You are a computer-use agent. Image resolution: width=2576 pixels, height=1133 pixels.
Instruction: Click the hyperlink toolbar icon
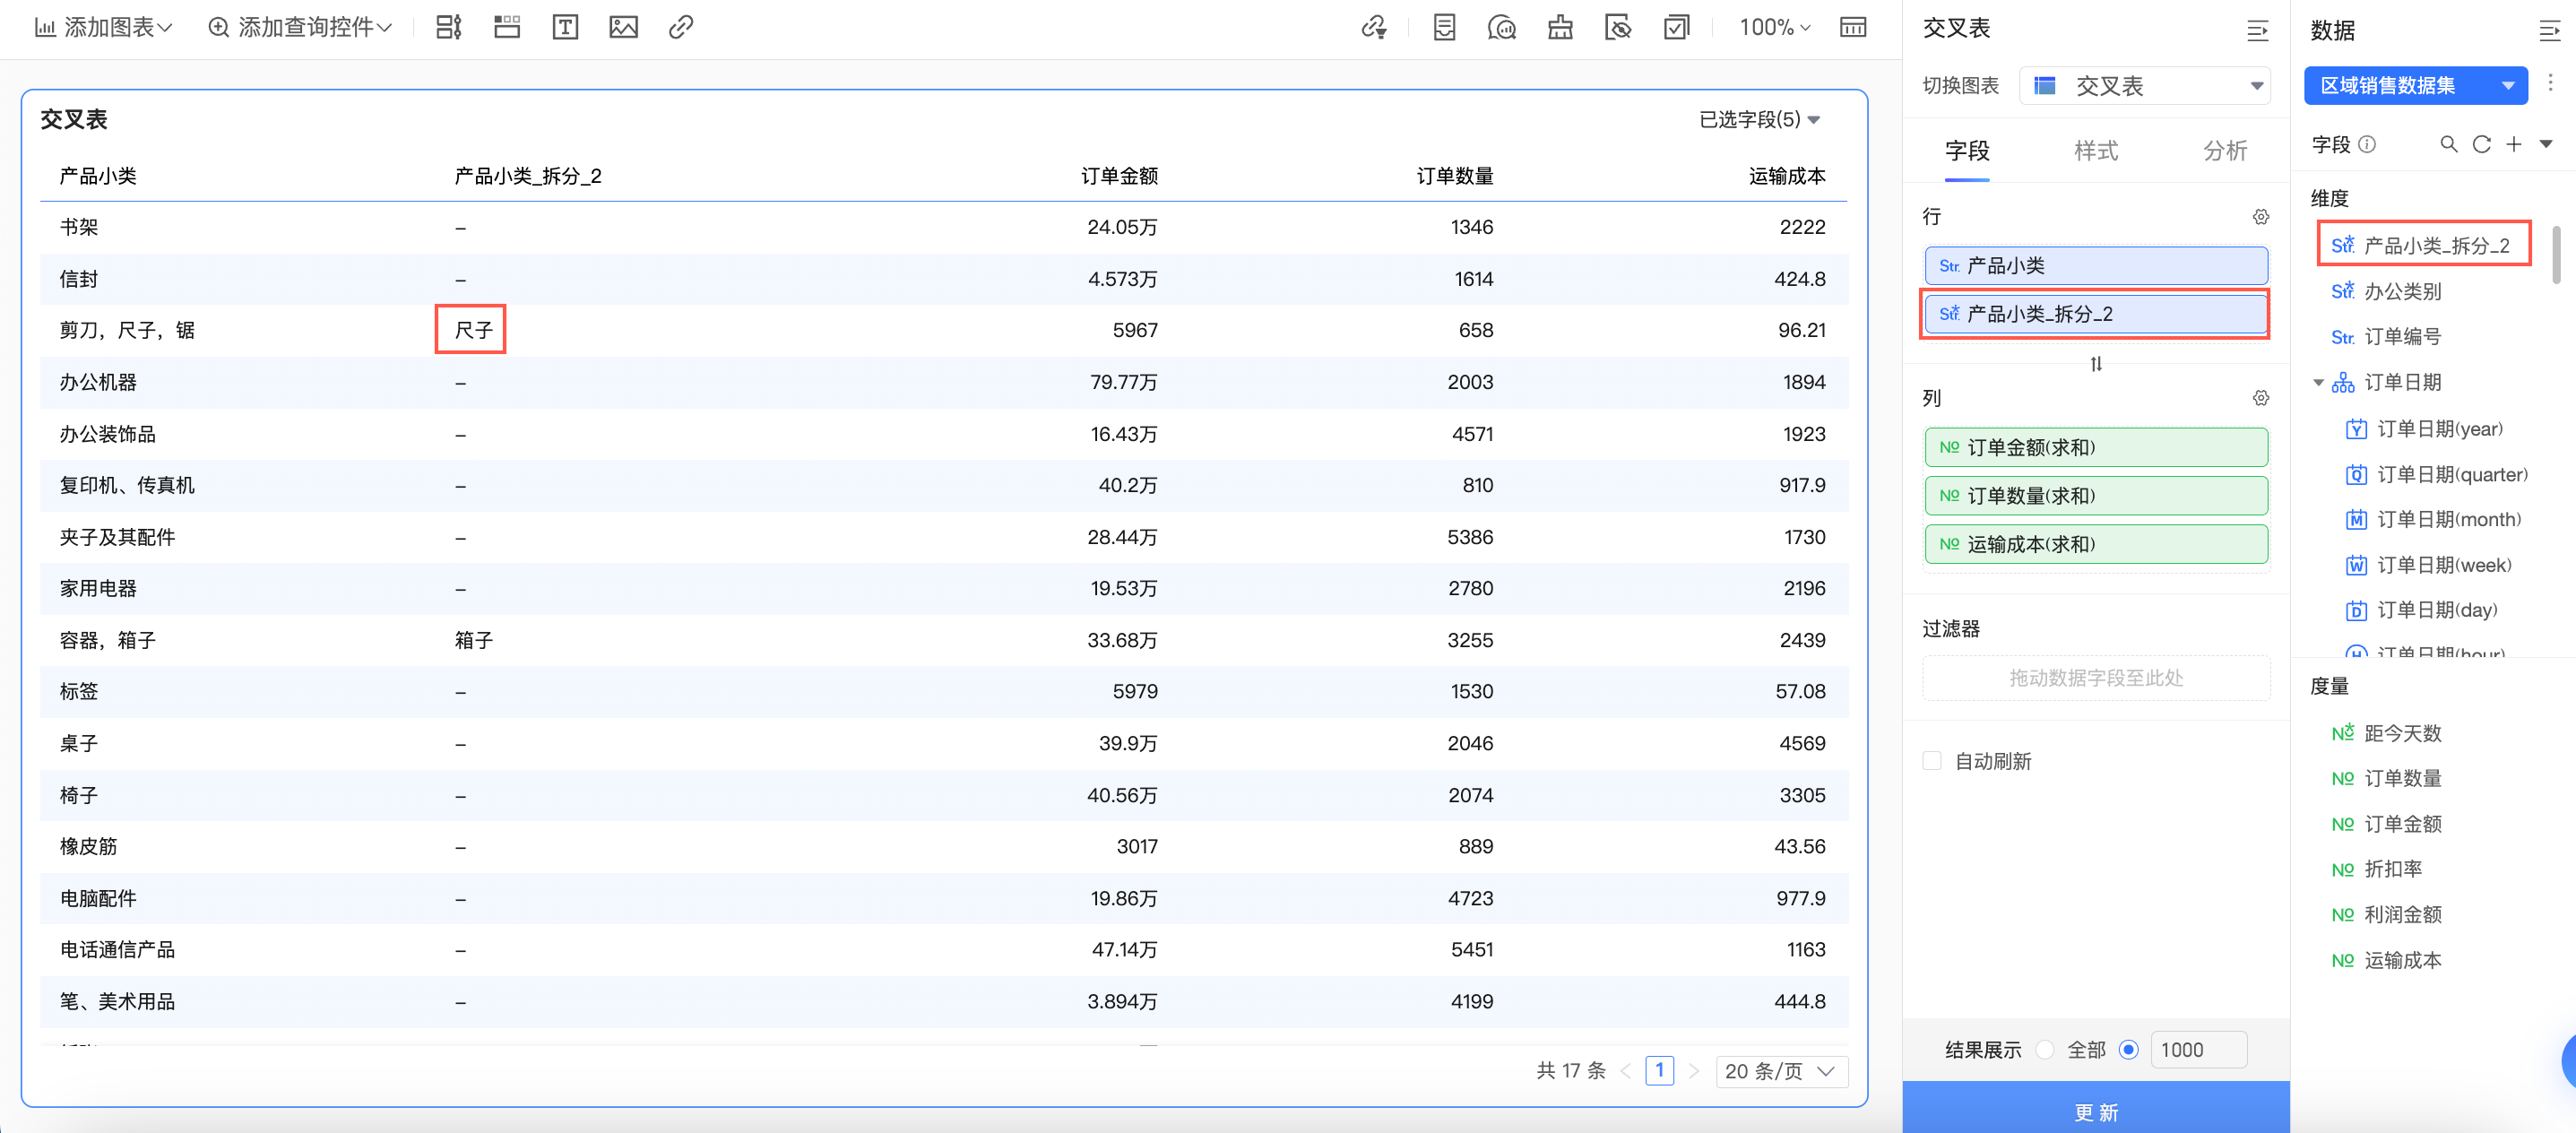[x=681, y=27]
